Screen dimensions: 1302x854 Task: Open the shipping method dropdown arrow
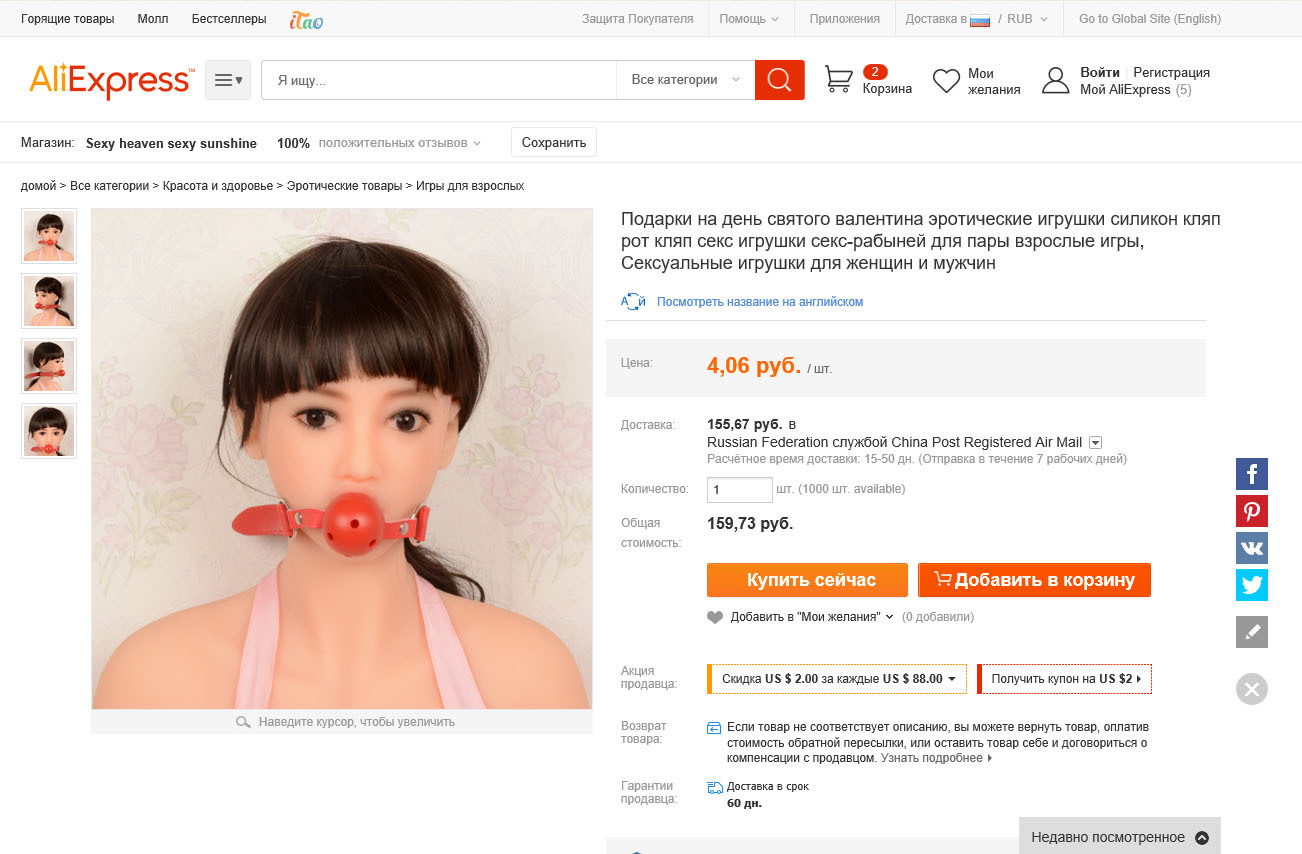(x=1095, y=442)
